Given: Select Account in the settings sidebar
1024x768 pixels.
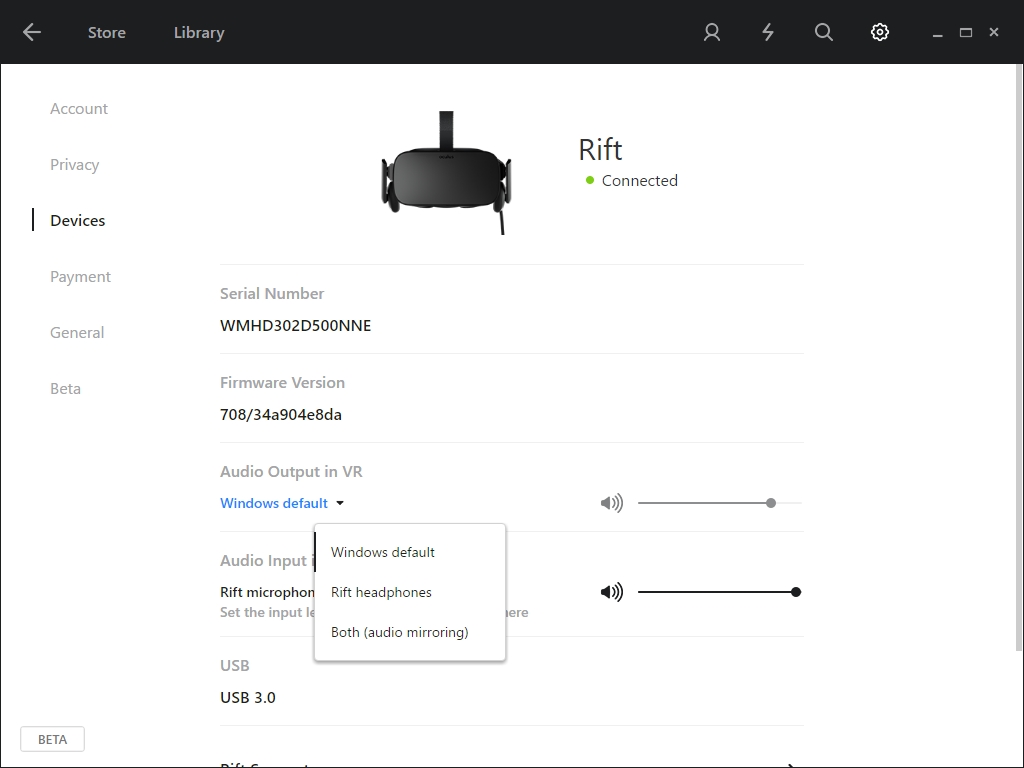Looking at the screenshot, I should (x=79, y=108).
